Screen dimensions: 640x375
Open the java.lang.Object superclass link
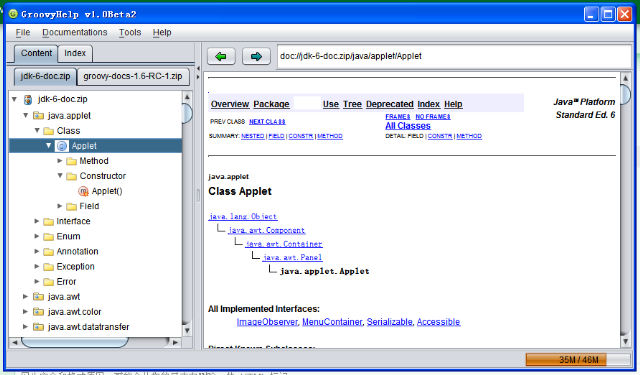(243, 217)
